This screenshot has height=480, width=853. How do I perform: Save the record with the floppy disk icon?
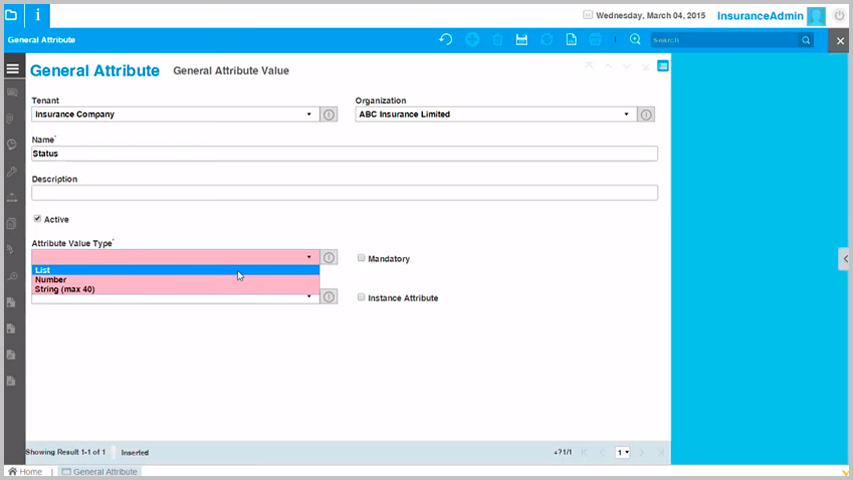522,40
